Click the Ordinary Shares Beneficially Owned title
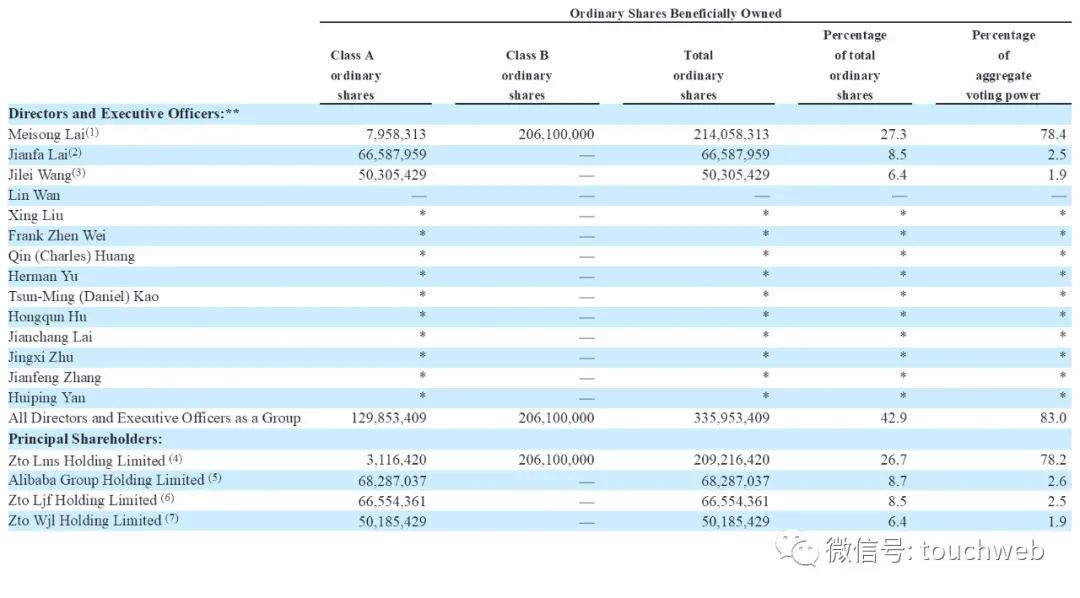Screen dimensions: 1080x598 (x=675, y=13)
